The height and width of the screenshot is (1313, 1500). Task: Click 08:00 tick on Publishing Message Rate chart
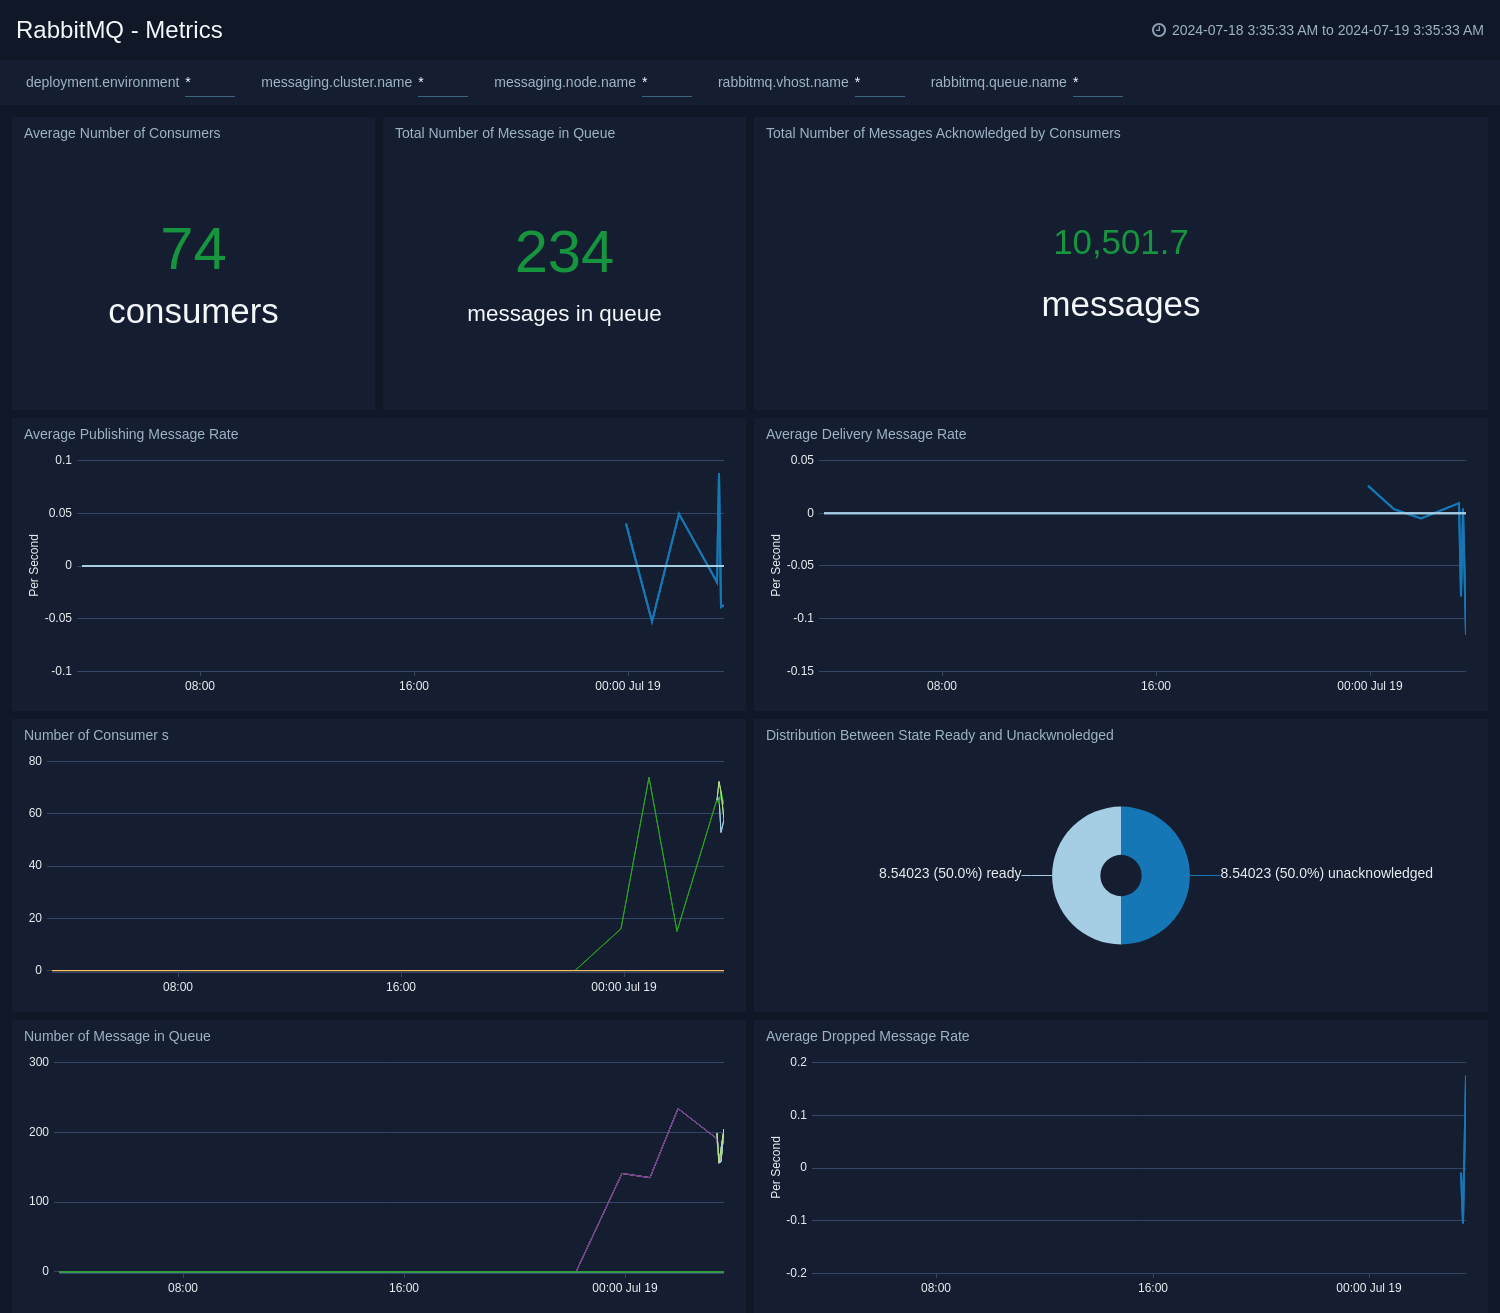tap(200, 686)
